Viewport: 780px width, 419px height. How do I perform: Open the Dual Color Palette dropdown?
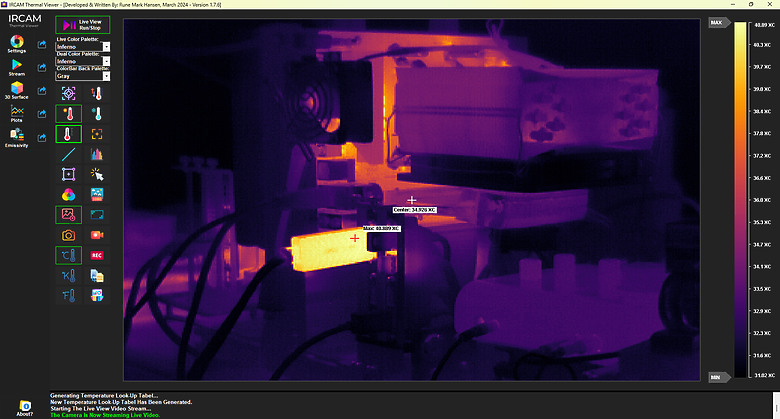pos(106,61)
